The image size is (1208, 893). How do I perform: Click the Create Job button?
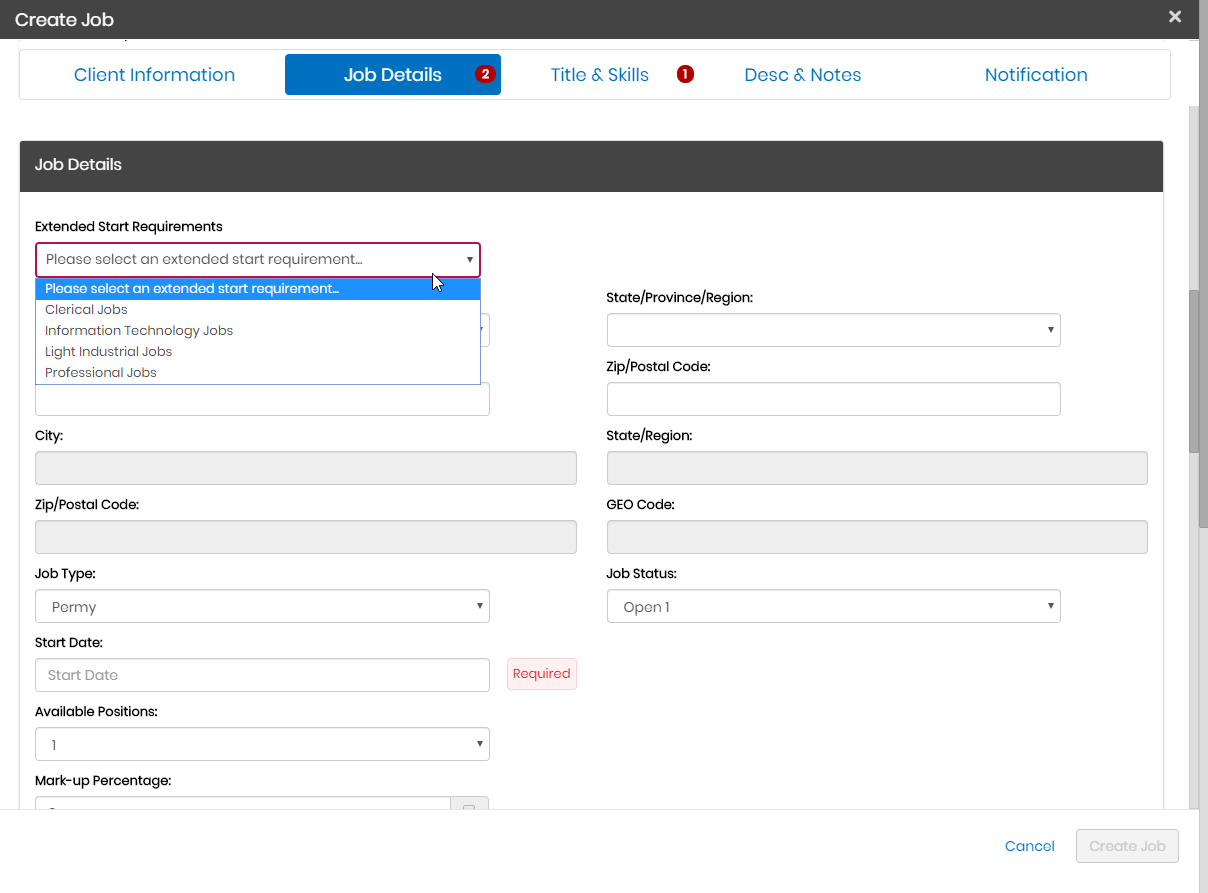(x=1127, y=846)
